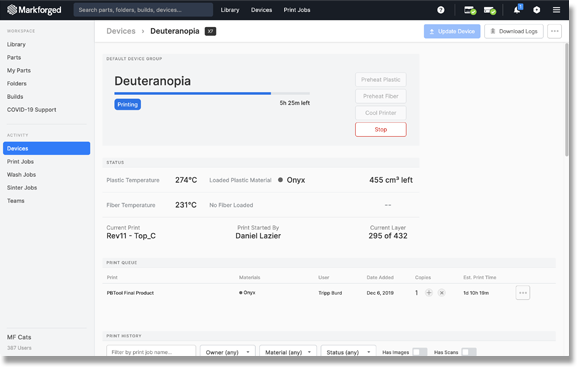Open the ellipsis menu for PBTool Final Product row
This screenshot has width=577, height=367.
[523, 293]
